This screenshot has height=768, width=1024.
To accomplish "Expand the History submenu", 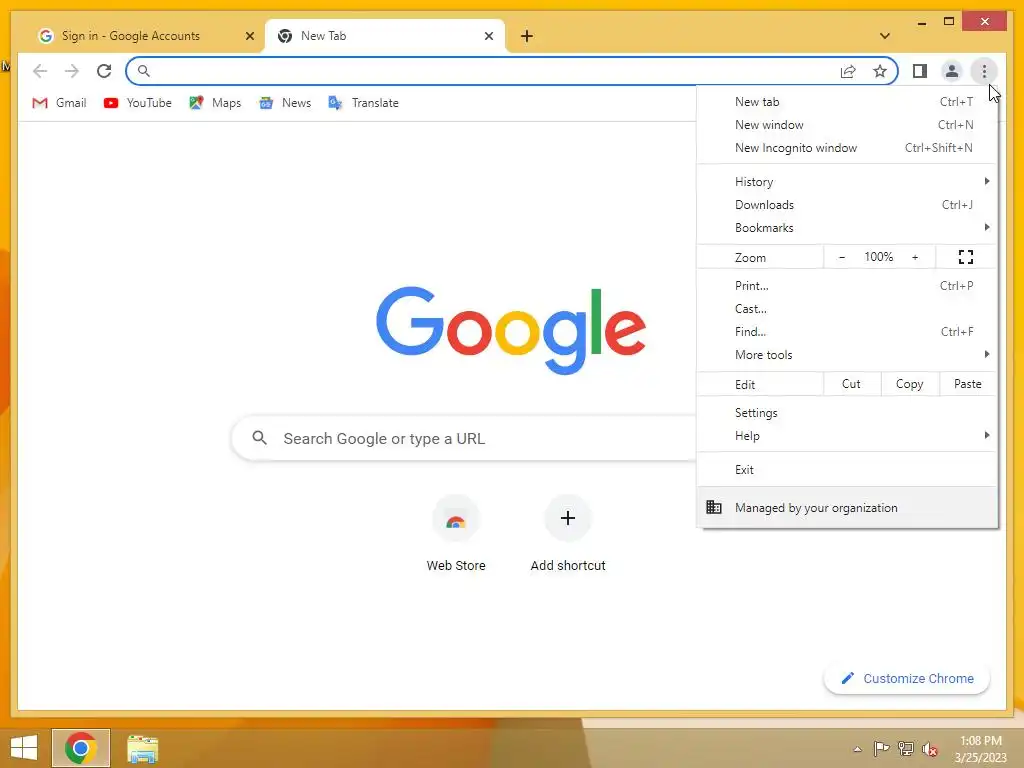I will (847, 182).
